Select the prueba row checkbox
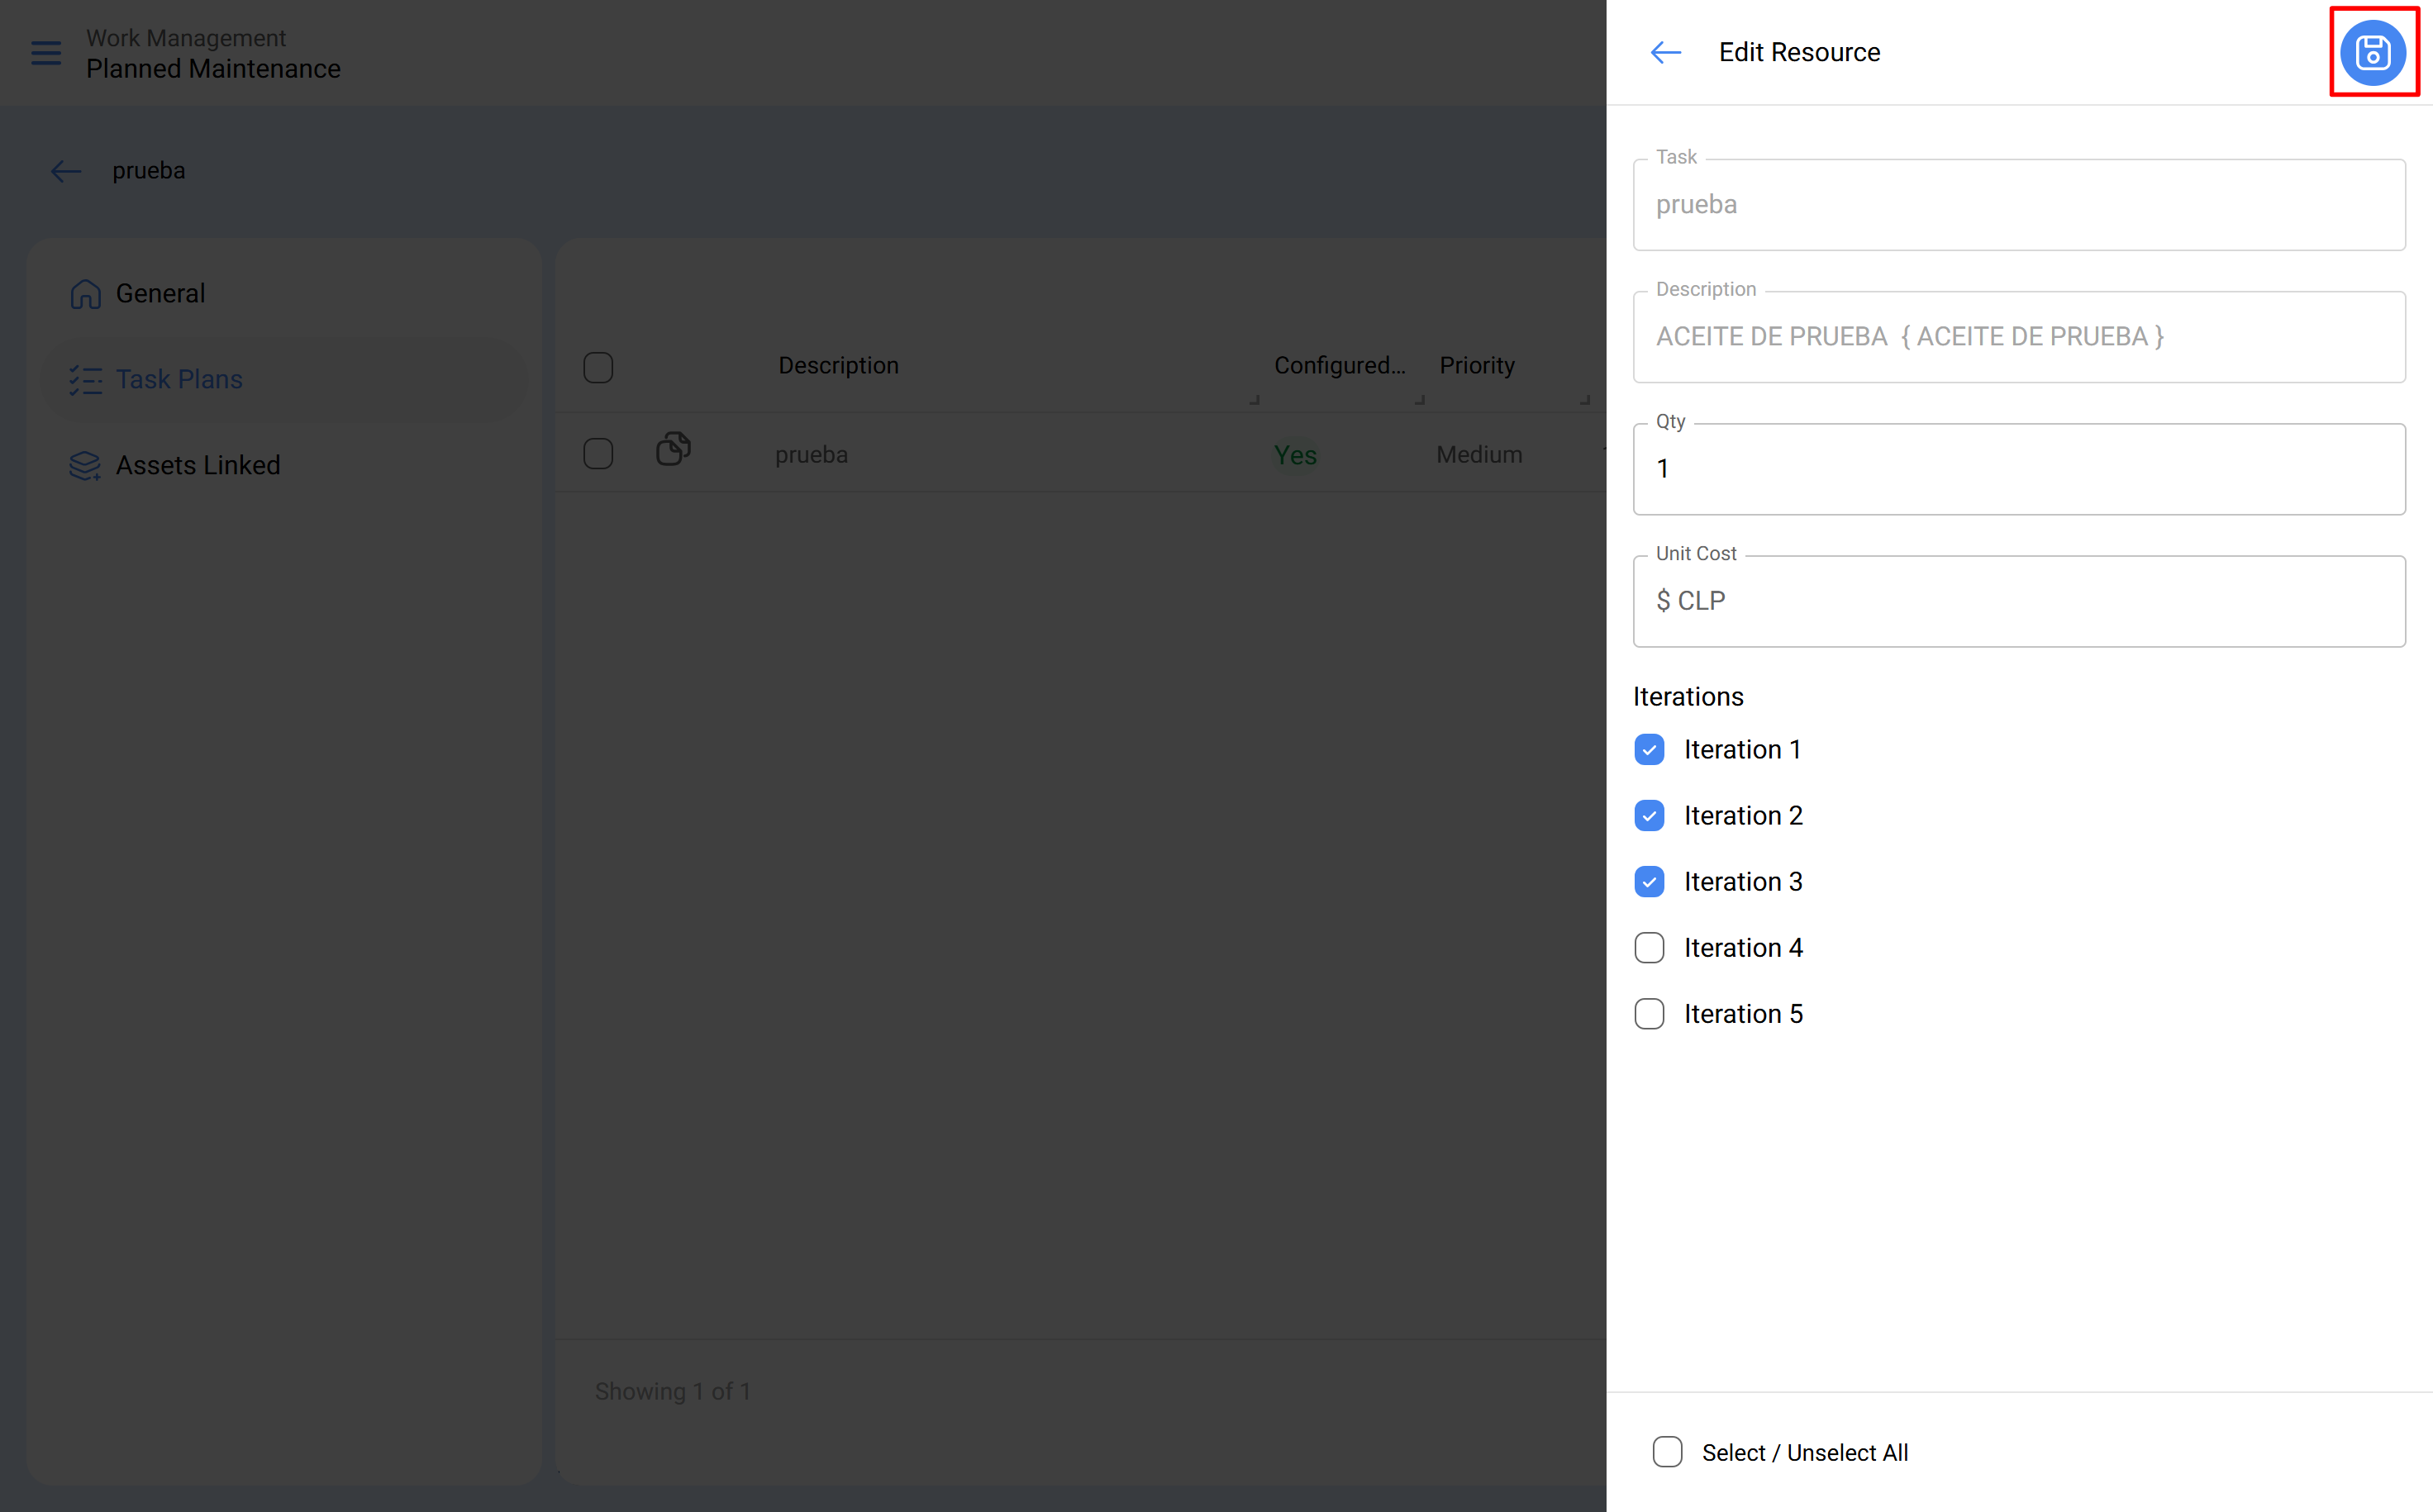Screen dimensions: 2433x1512 point(598,453)
